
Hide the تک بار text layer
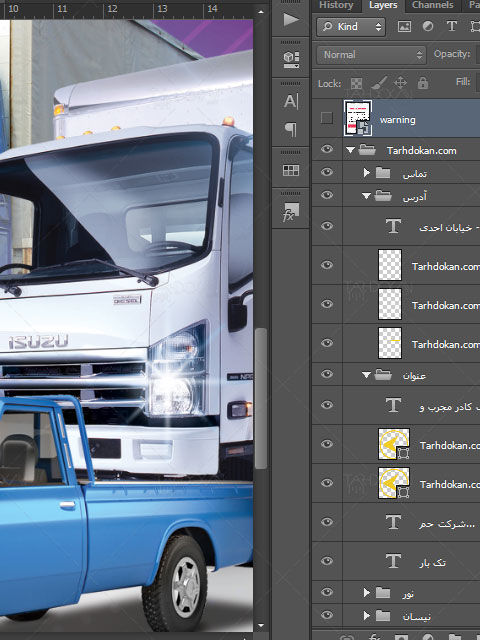pos(327,561)
